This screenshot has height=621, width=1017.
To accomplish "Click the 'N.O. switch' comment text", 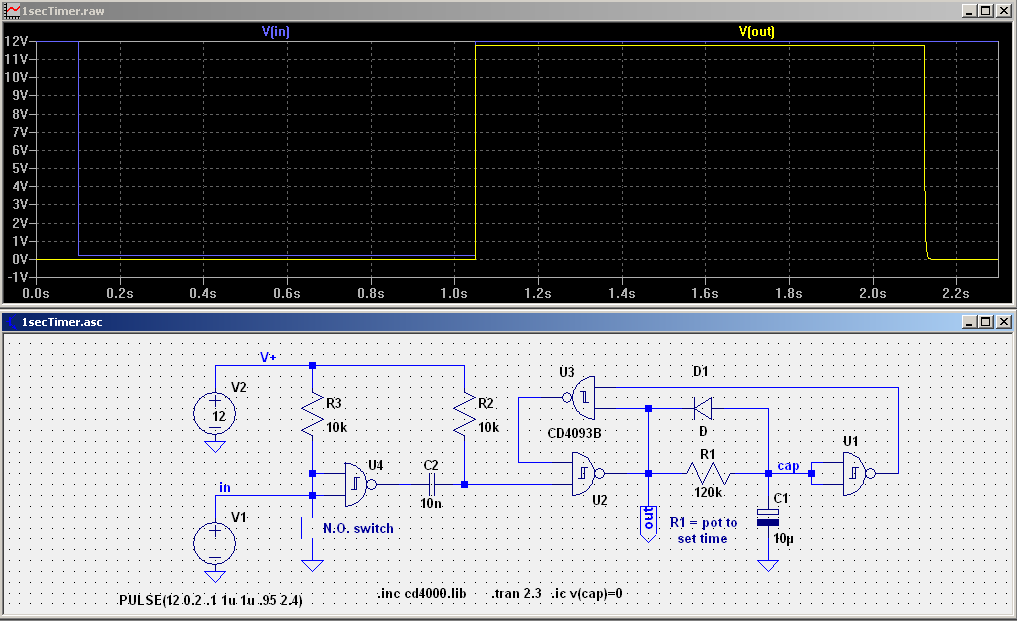I will (358, 528).
